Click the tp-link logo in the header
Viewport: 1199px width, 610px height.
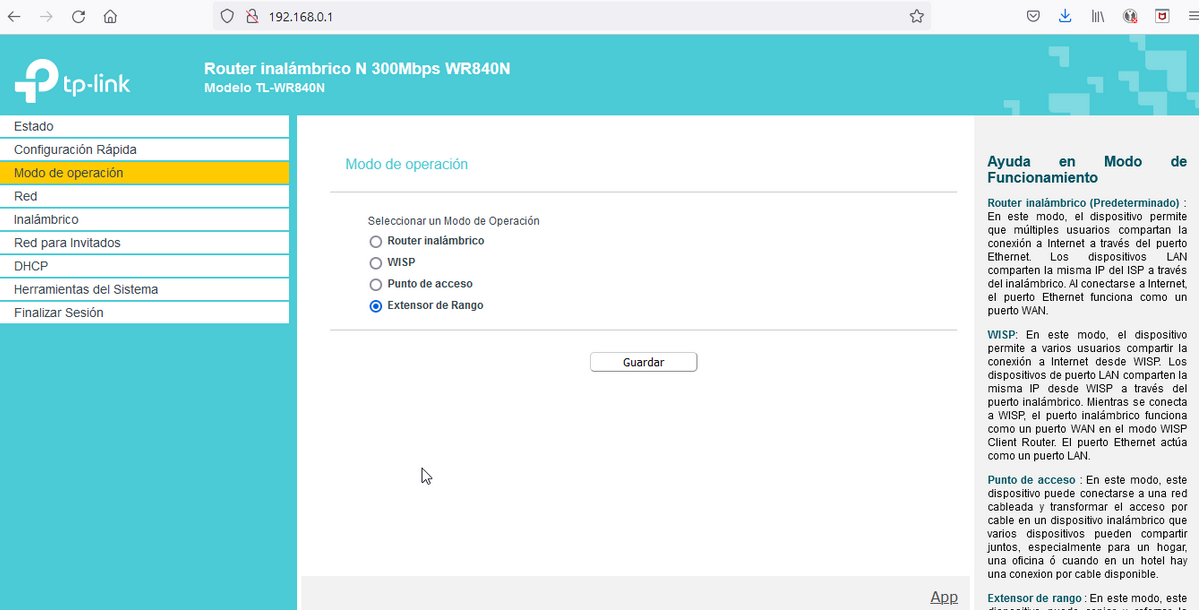click(x=71, y=80)
